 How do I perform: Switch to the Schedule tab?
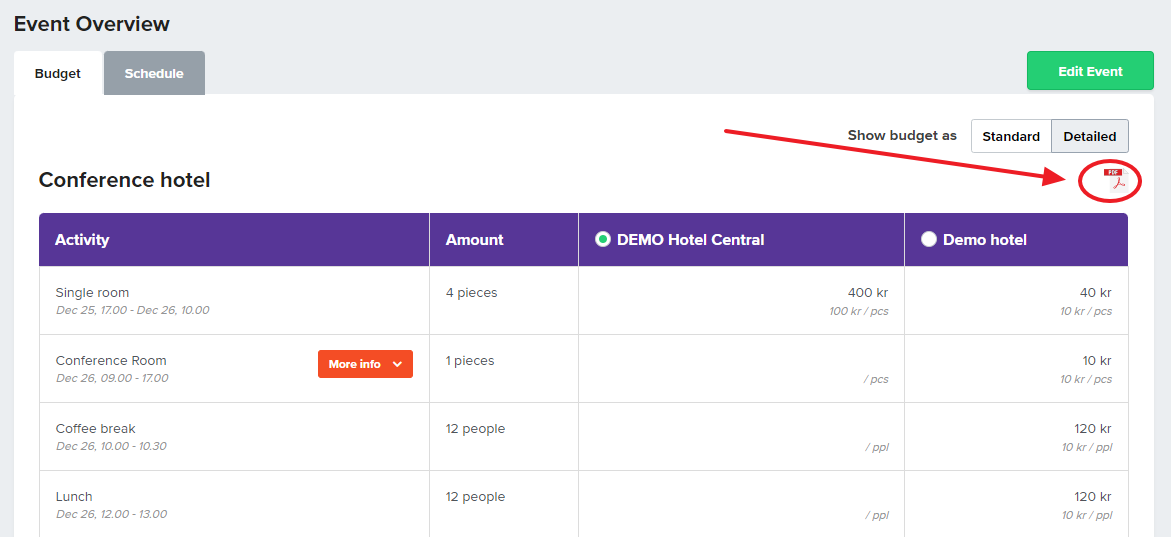[154, 73]
